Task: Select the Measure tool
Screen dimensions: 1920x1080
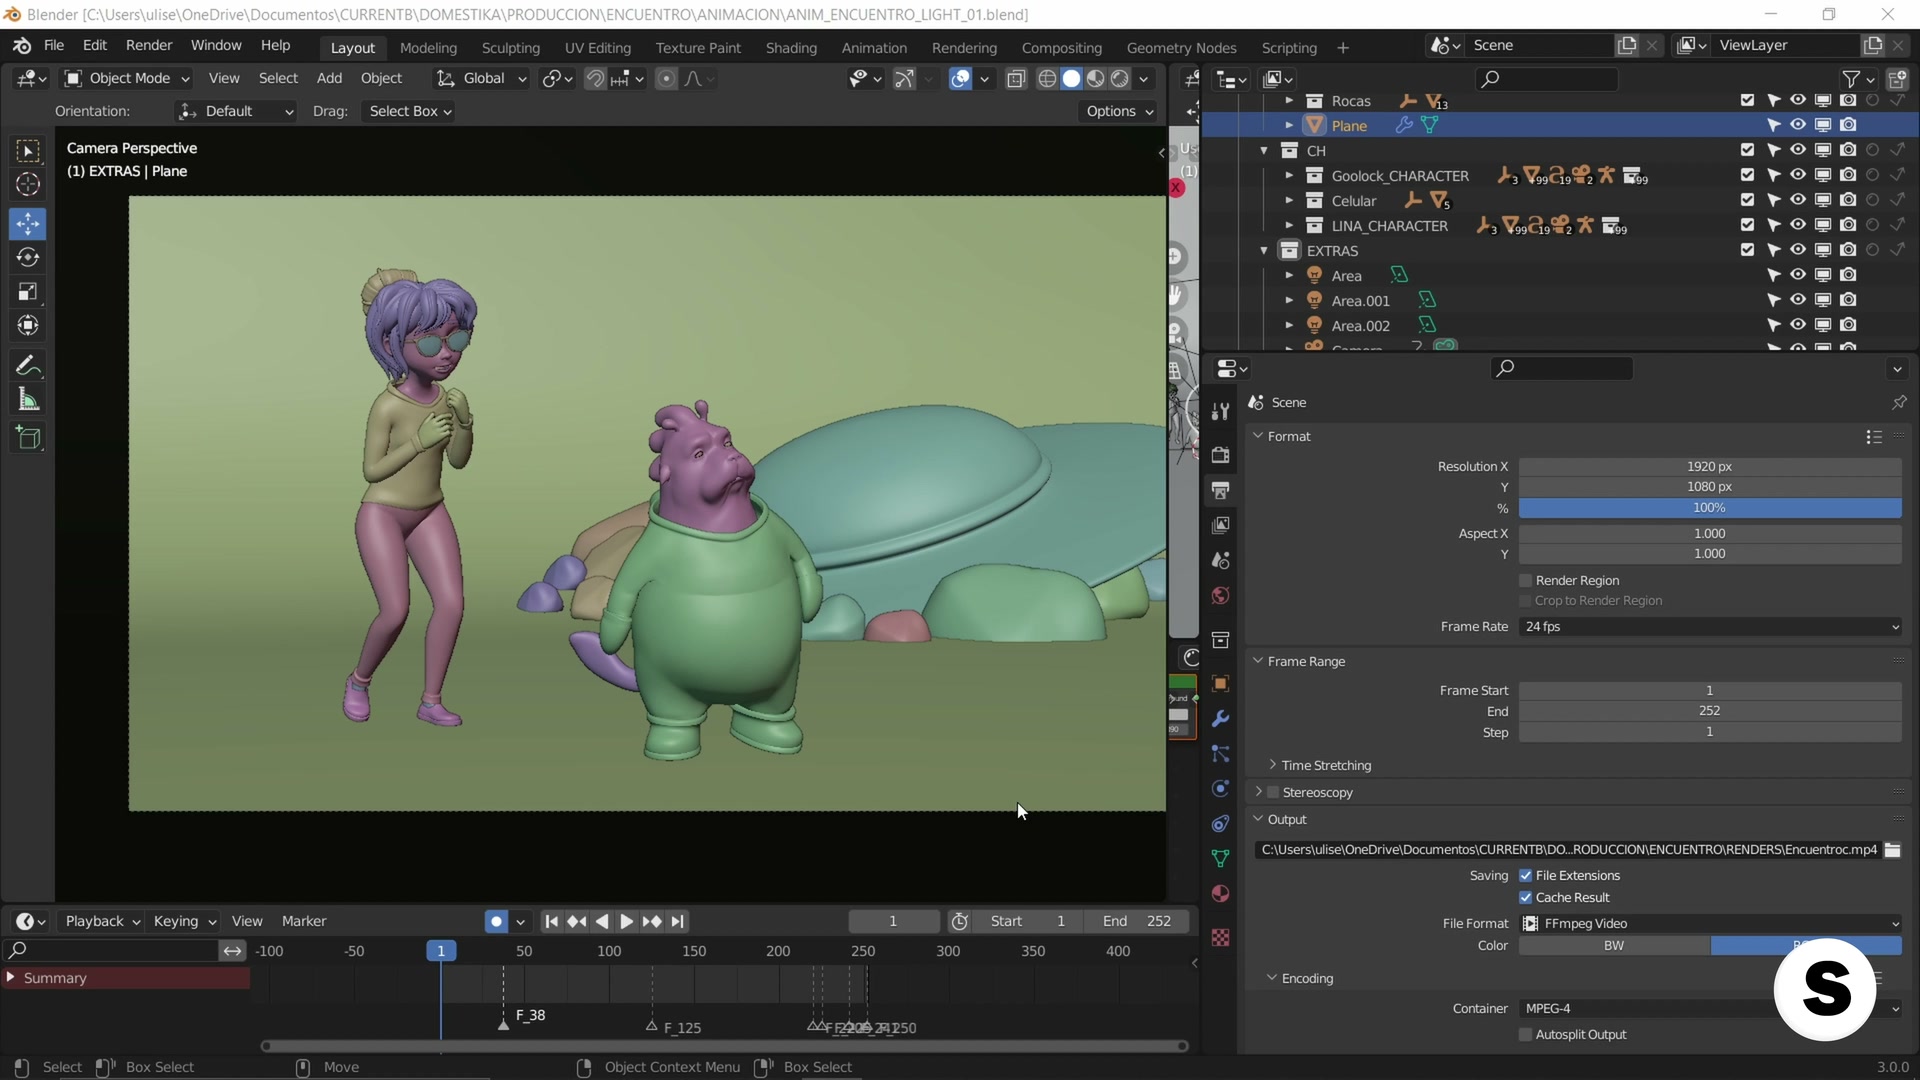Action: click(28, 401)
